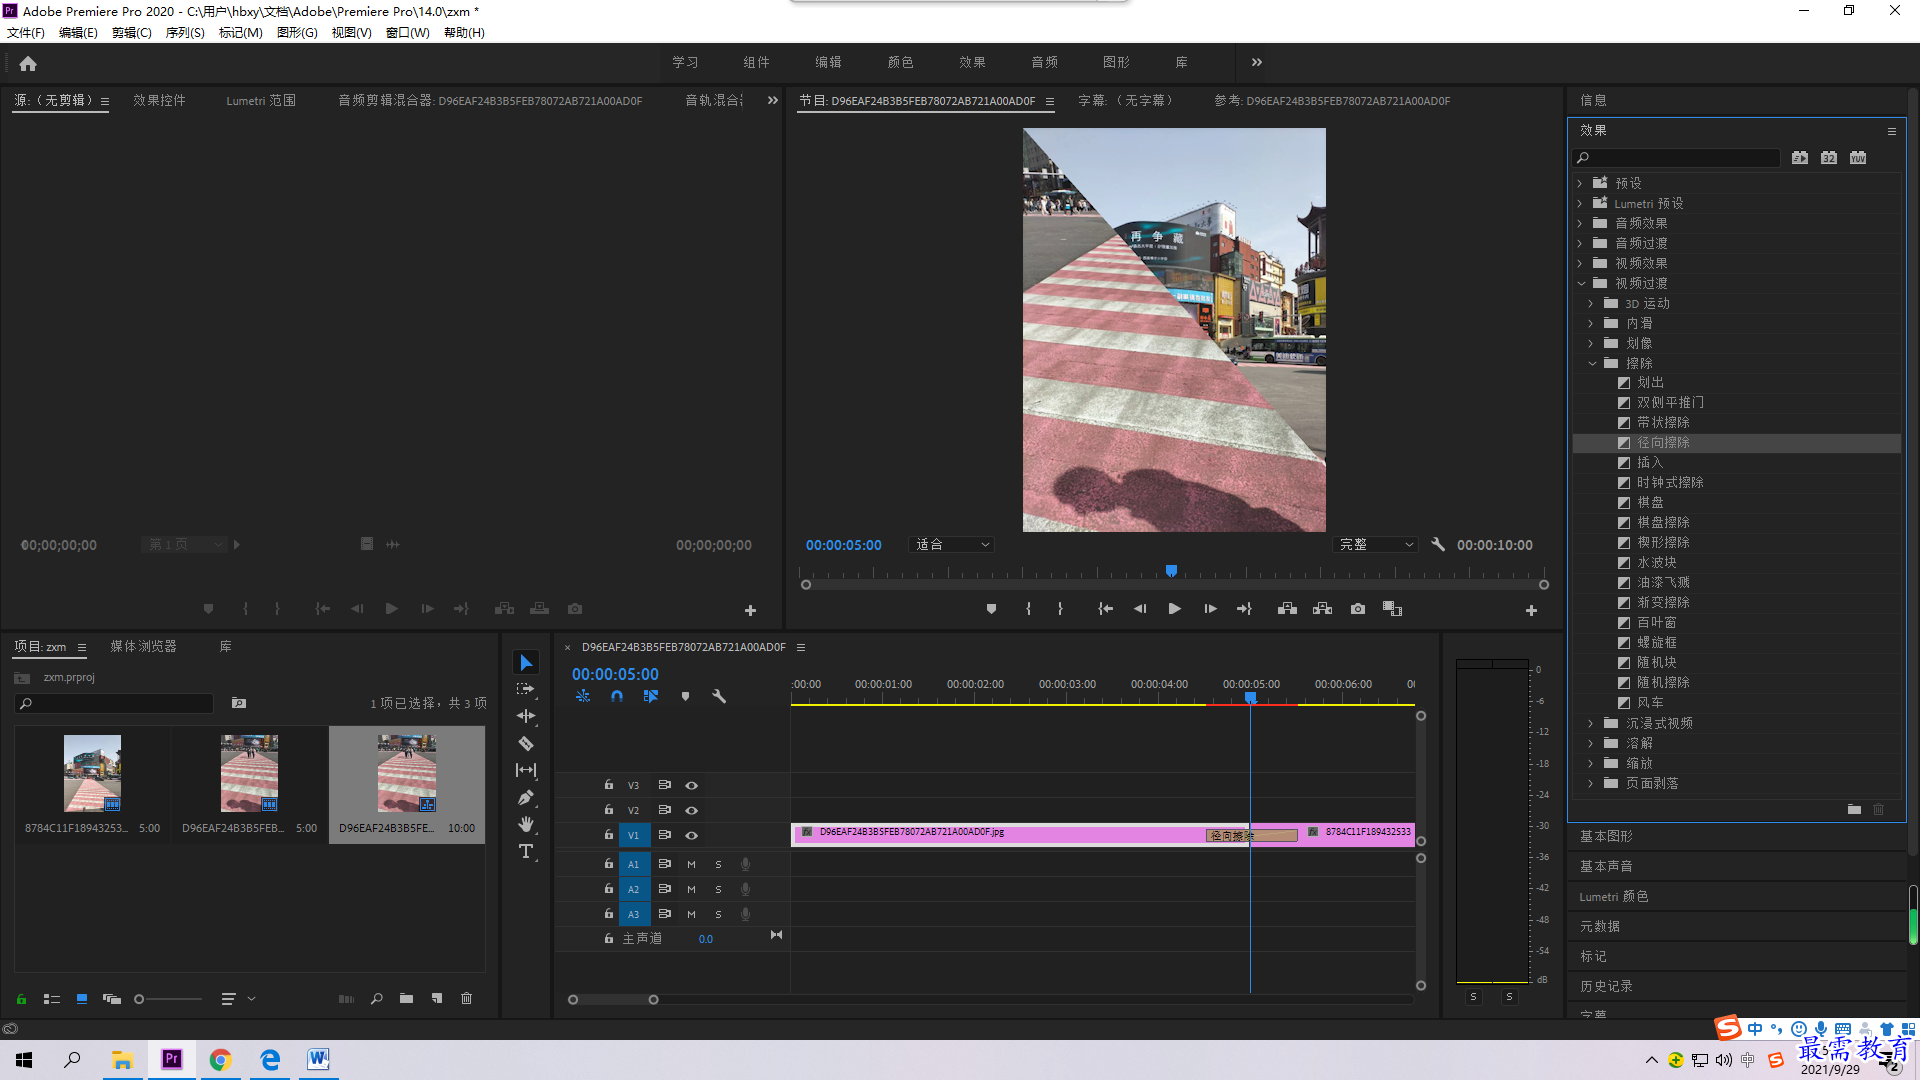The width and height of the screenshot is (1920, 1080).
Task: Expand the 预设 effects folder
Action: (1580, 183)
